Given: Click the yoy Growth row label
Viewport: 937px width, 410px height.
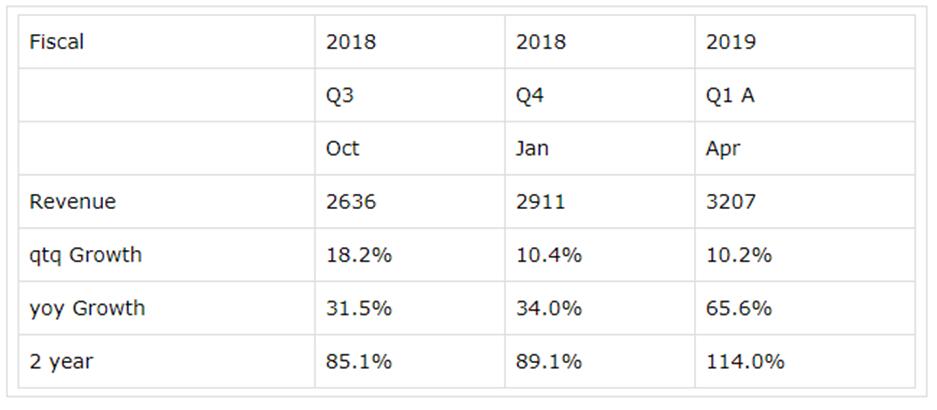Looking at the screenshot, I should pos(87,308).
